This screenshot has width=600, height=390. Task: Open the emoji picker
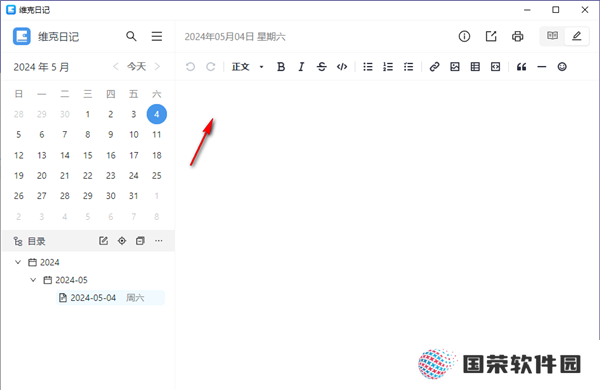(x=562, y=67)
